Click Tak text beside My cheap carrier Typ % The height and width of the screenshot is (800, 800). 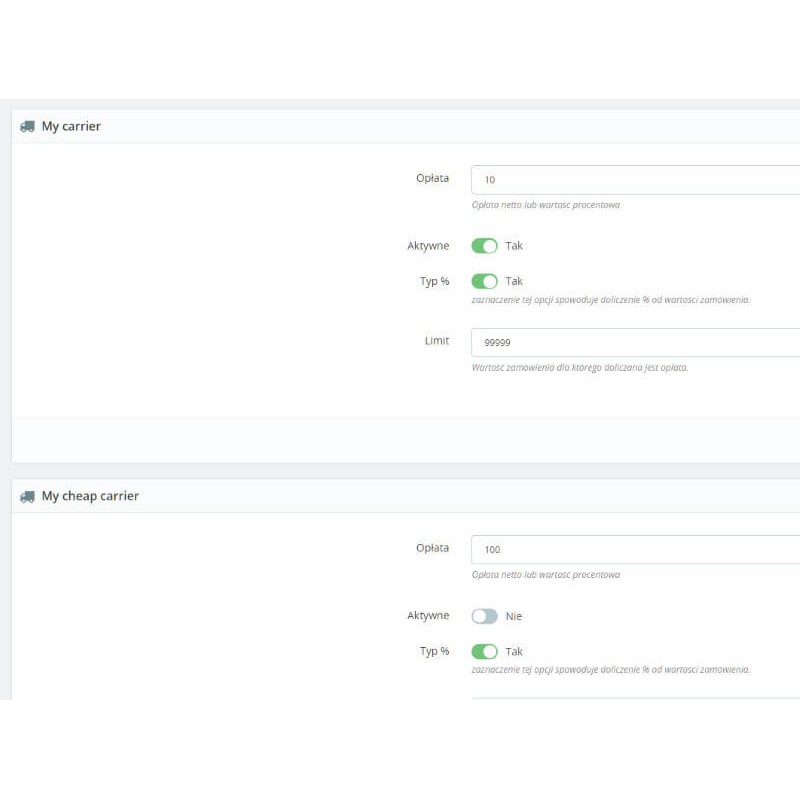coord(514,652)
